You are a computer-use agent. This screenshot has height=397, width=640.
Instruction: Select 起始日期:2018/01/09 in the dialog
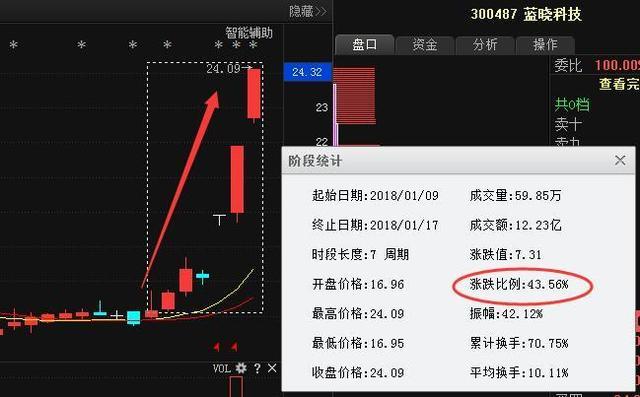pos(375,195)
